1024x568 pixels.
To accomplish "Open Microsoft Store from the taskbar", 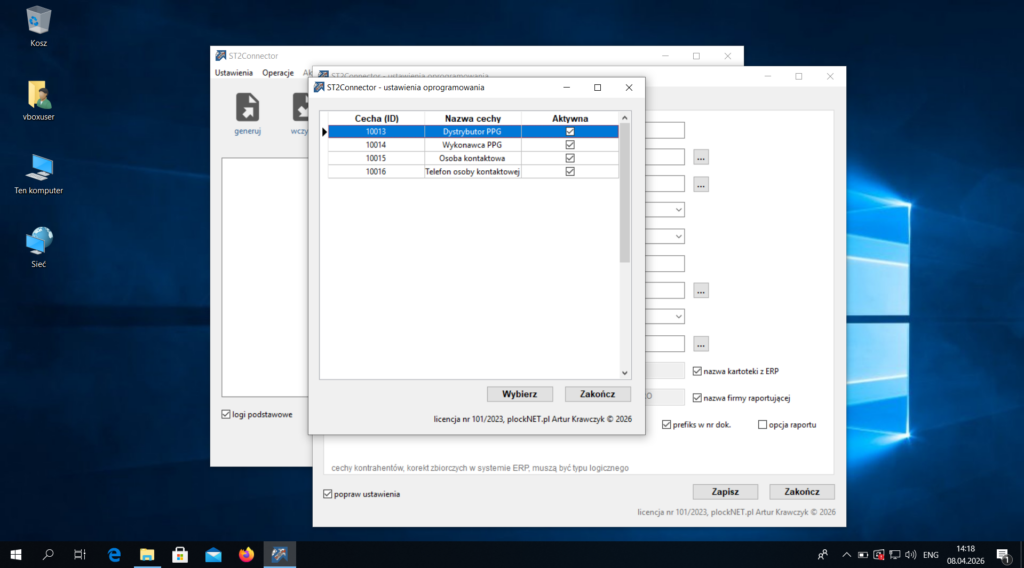I will point(180,554).
